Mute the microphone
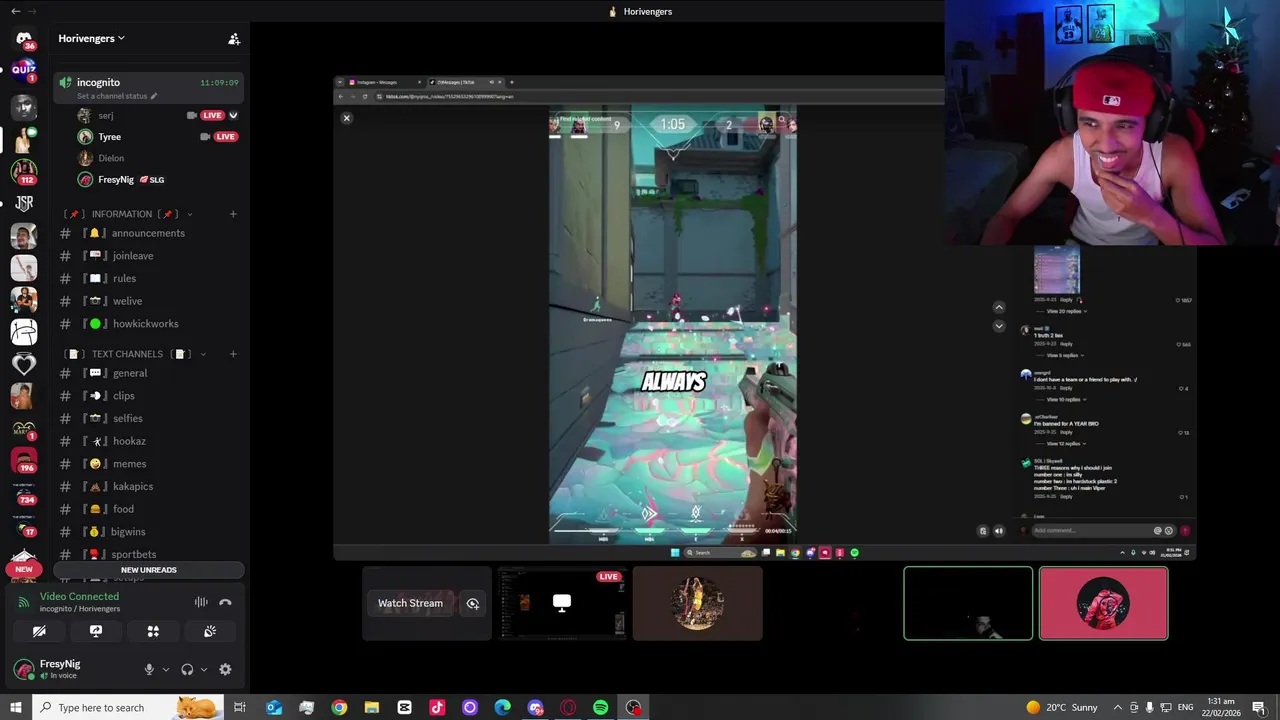Image resolution: width=1280 pixels, height=720 pixels. click(149, 669)
